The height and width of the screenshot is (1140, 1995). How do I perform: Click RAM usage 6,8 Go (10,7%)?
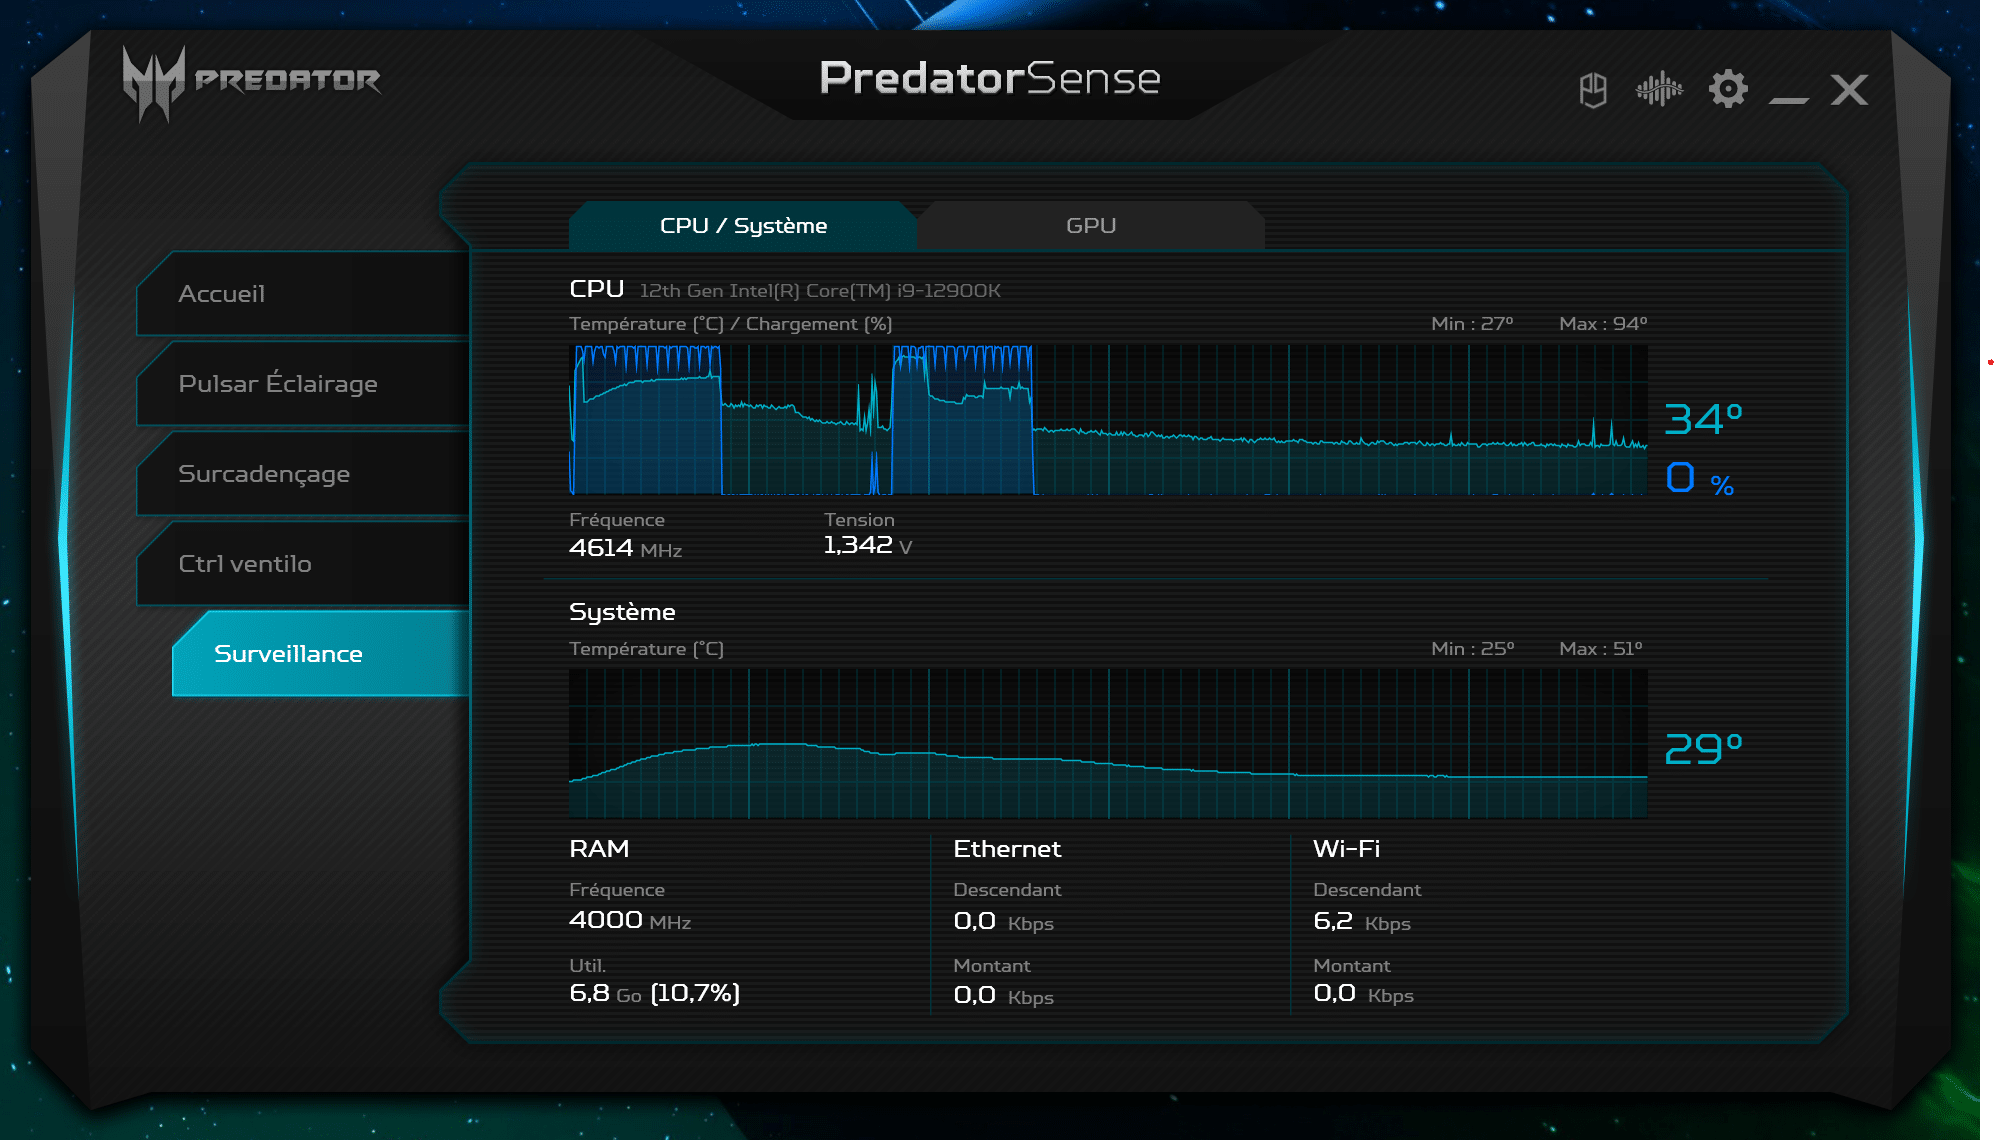(654, 993)
